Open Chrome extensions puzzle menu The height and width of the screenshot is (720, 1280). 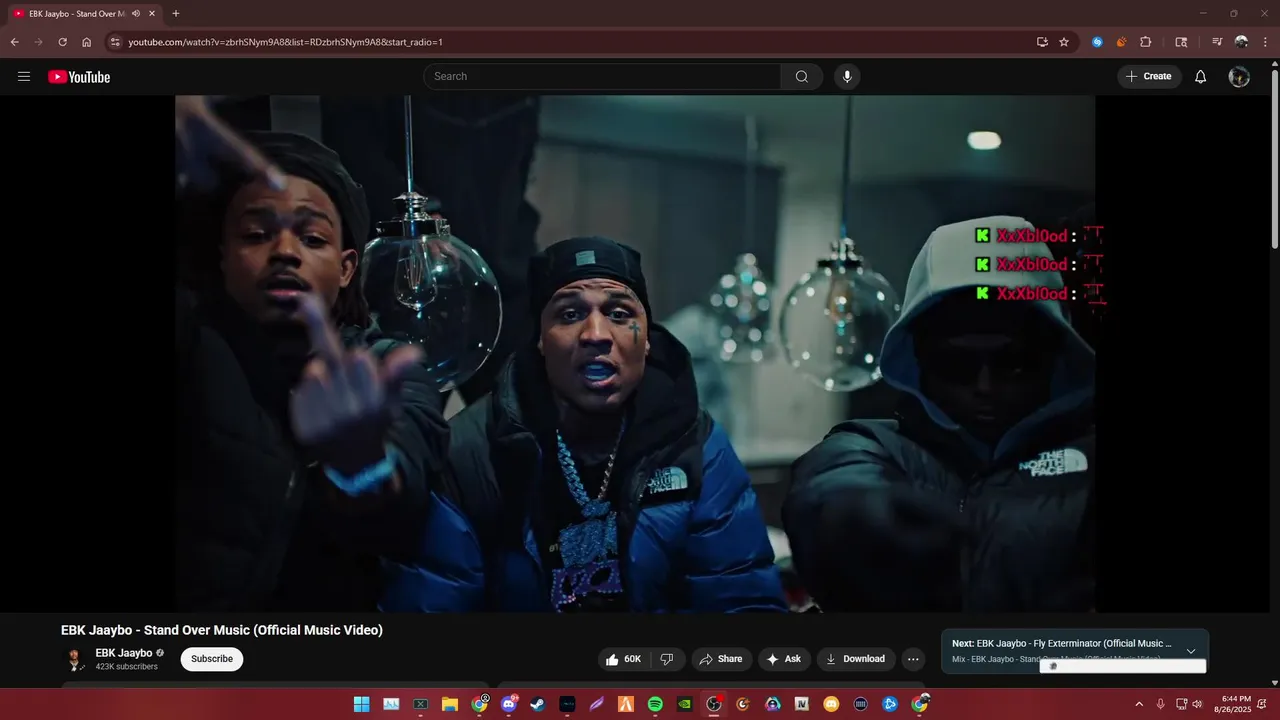tap(1146, 42)
